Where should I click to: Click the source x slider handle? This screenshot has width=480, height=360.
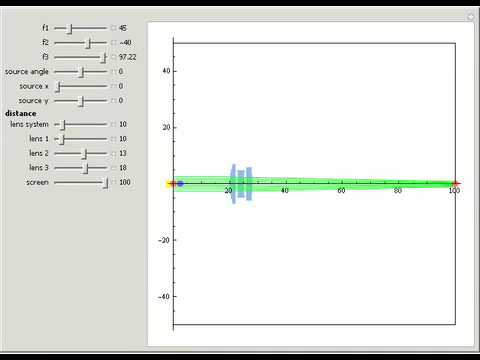coord(58,87)
